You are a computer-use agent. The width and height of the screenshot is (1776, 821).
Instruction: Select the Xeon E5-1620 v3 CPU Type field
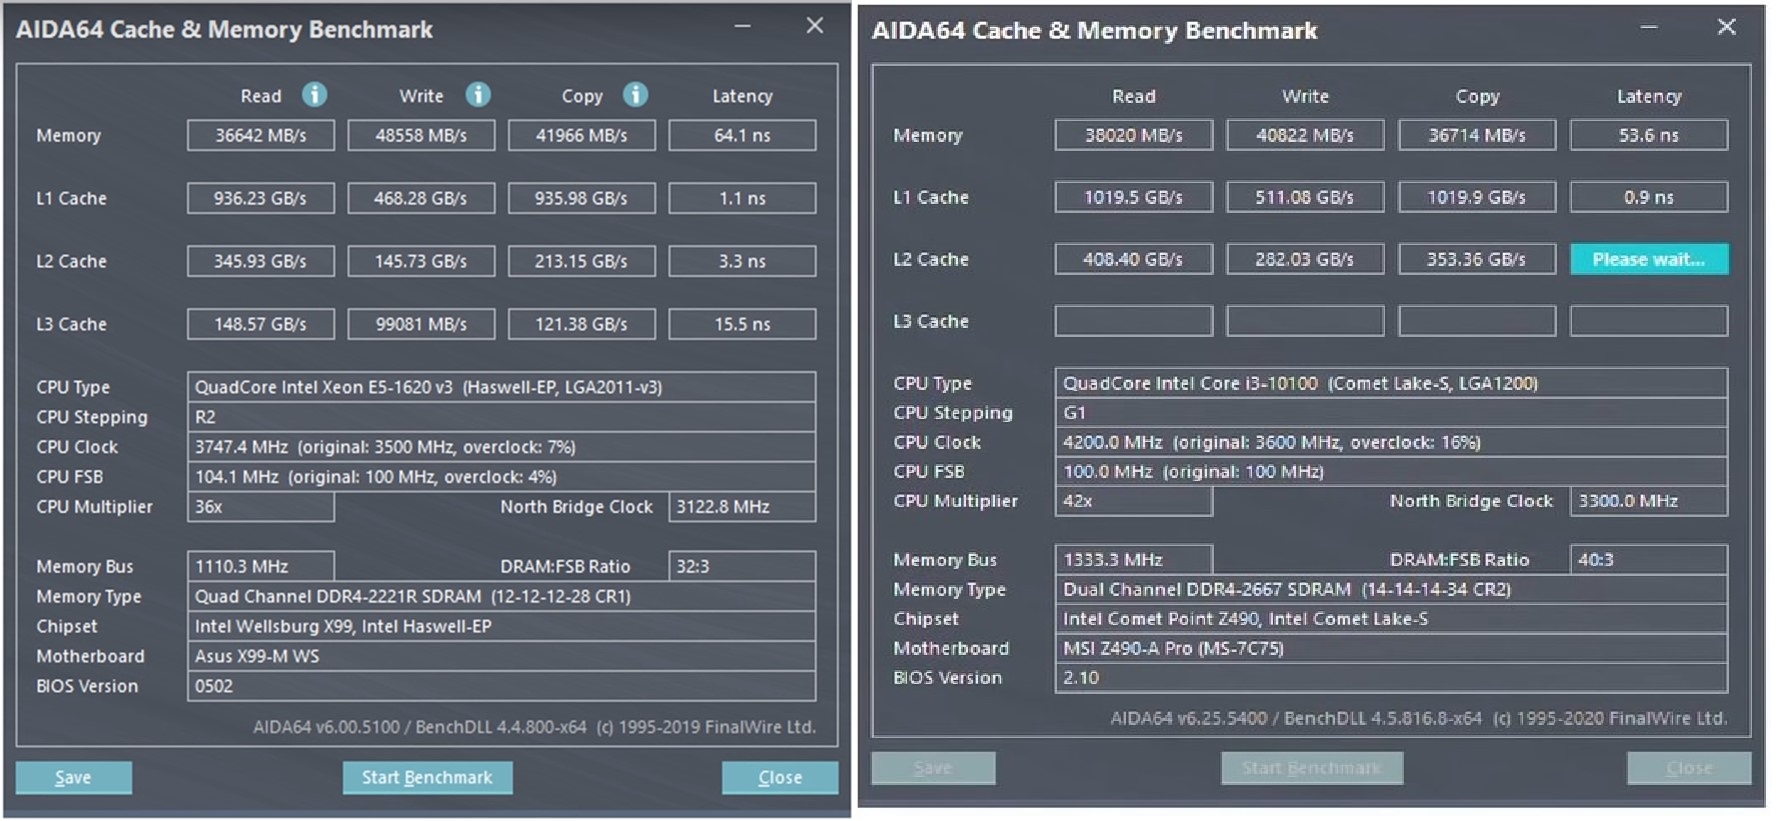[500, 387]
